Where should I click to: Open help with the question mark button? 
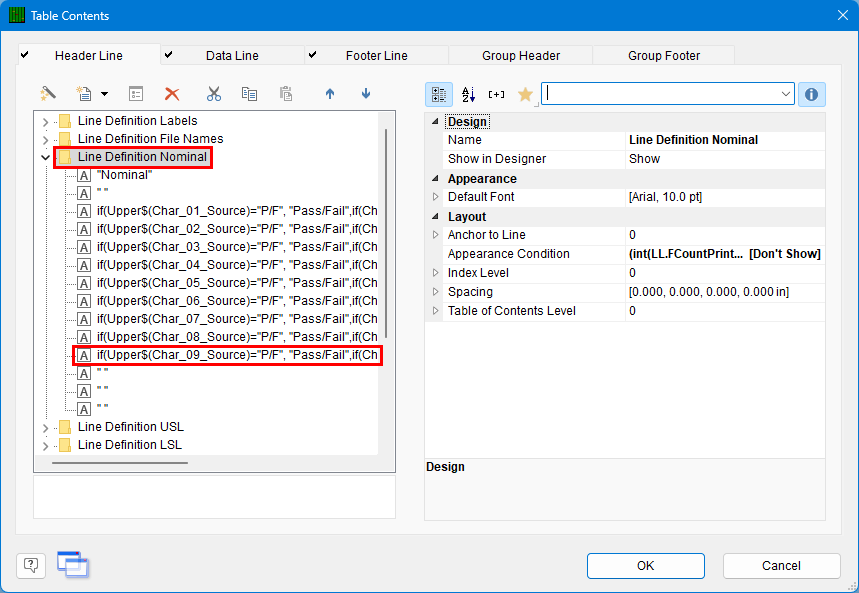point(31,565)
